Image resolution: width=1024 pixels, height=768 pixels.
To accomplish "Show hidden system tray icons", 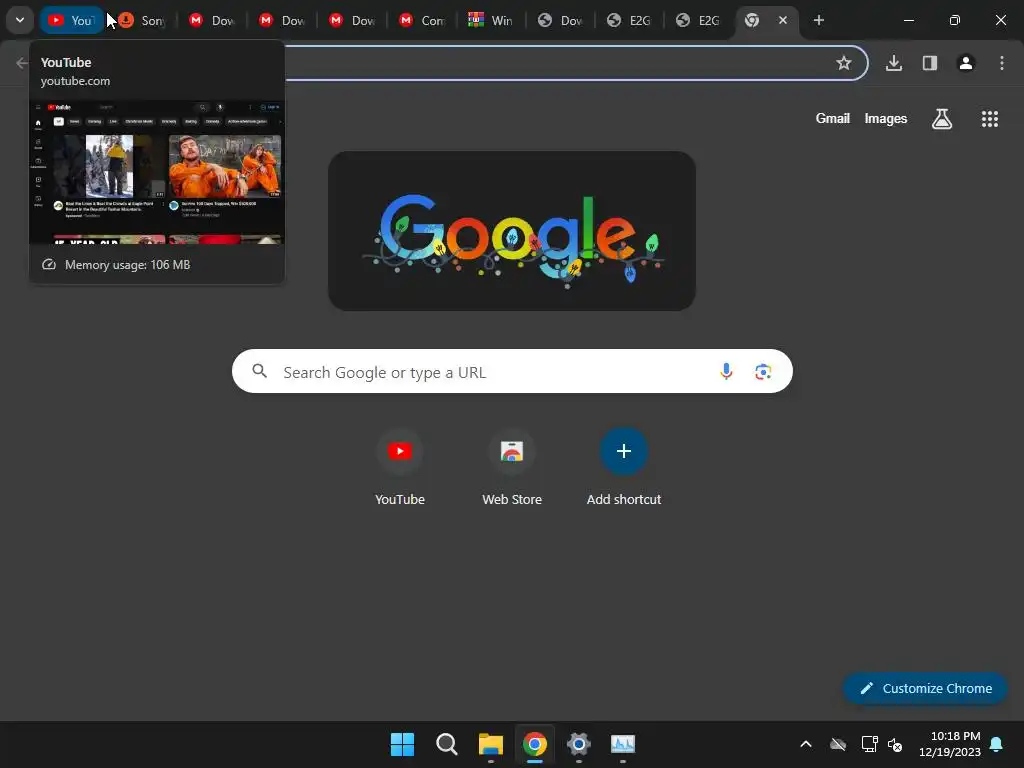I will [x=806, y=744].
